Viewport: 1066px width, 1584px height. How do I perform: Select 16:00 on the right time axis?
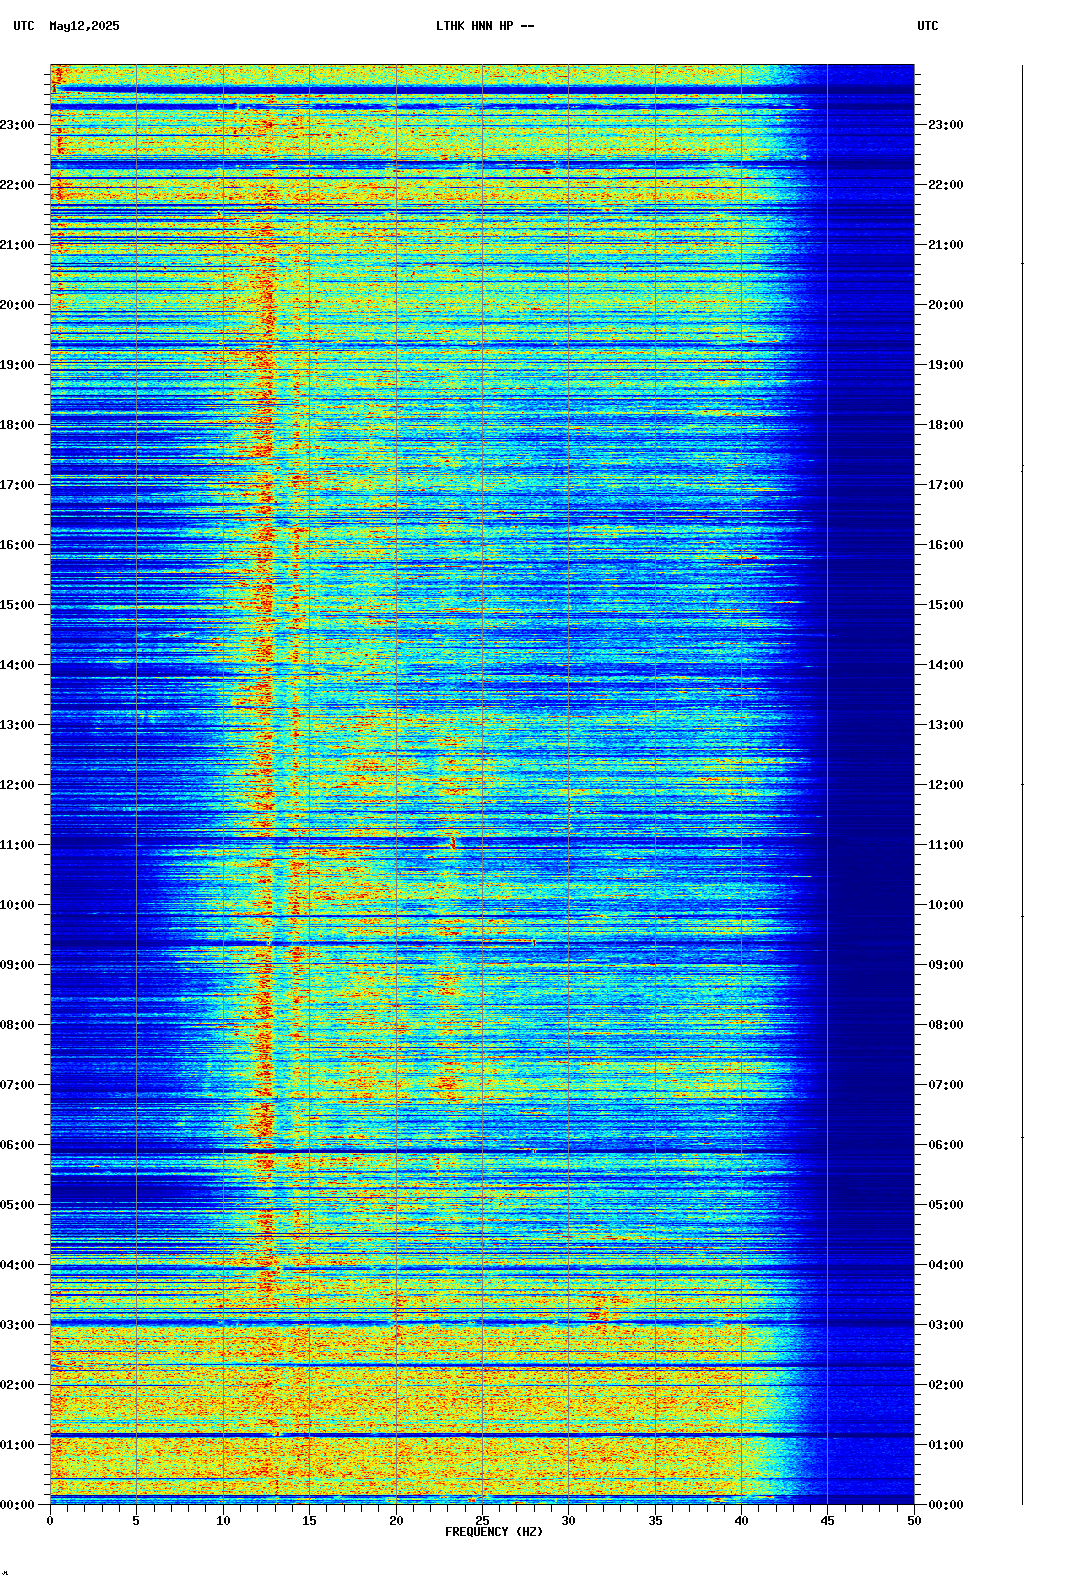946,545
